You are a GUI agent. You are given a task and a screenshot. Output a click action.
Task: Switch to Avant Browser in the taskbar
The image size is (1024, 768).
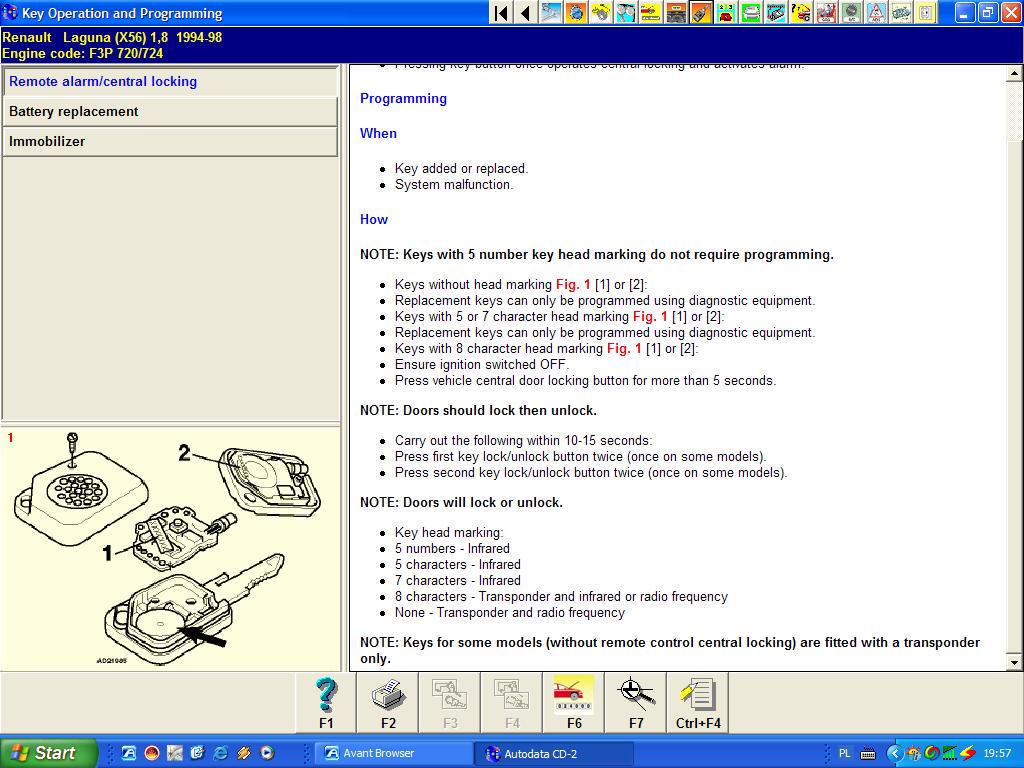click(x=394, y=754)
